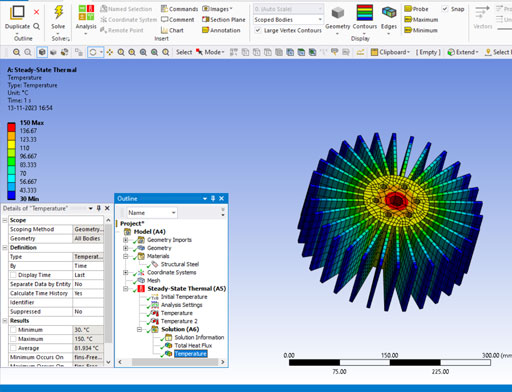Click the shaded exterior cube view icon
Viewport: 512px width, 392px height.
[x=42, y=52]
